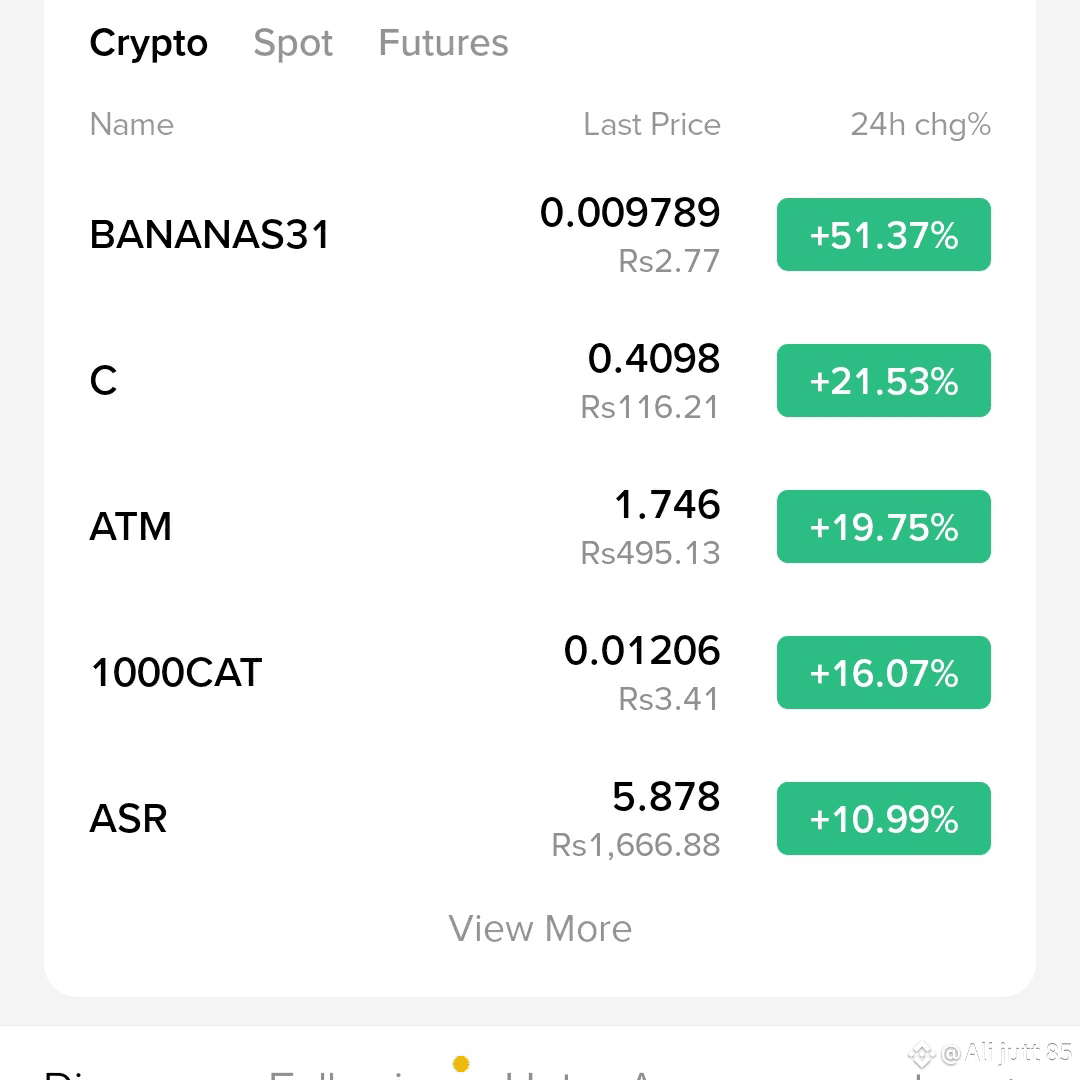Toggle the 24h chg% column header
Image resolution: width=1080 pixels, height=1080 pixels.
(x=920, y=125)
